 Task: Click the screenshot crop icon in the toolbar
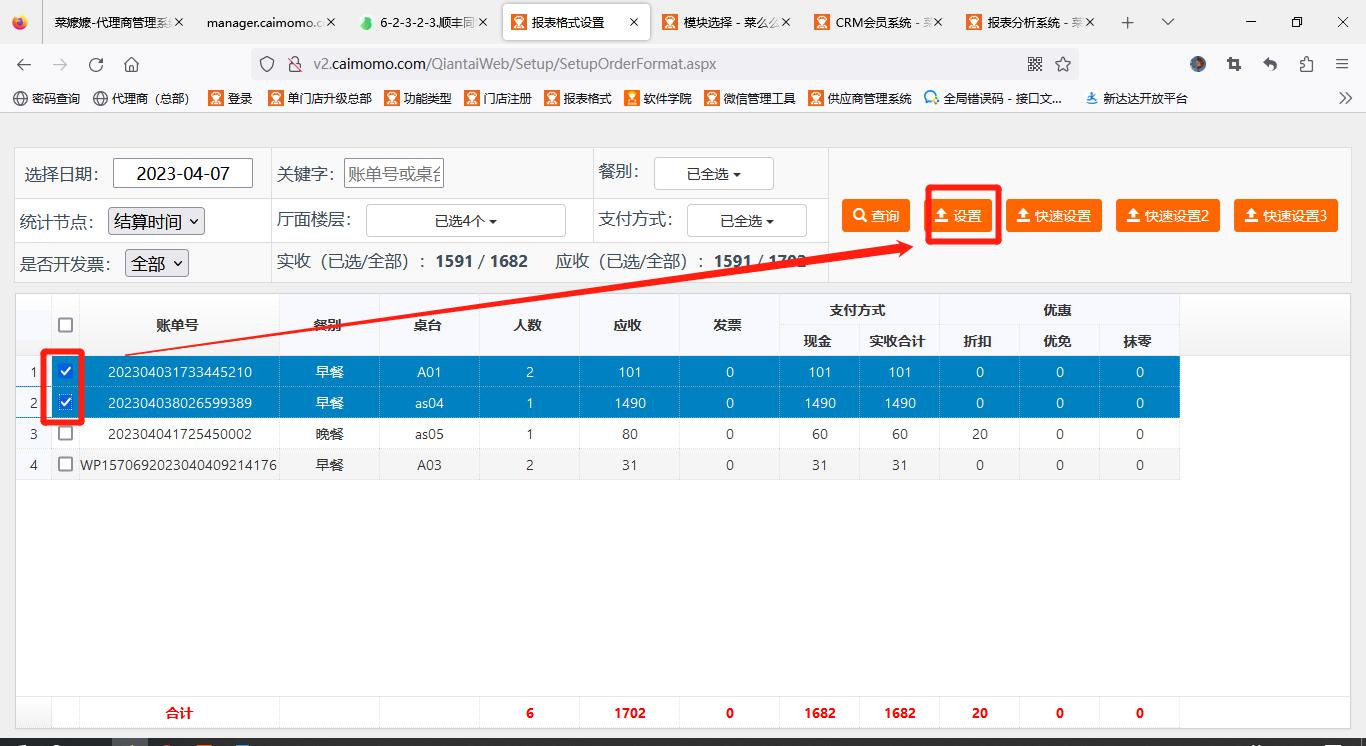[1234, 64]
